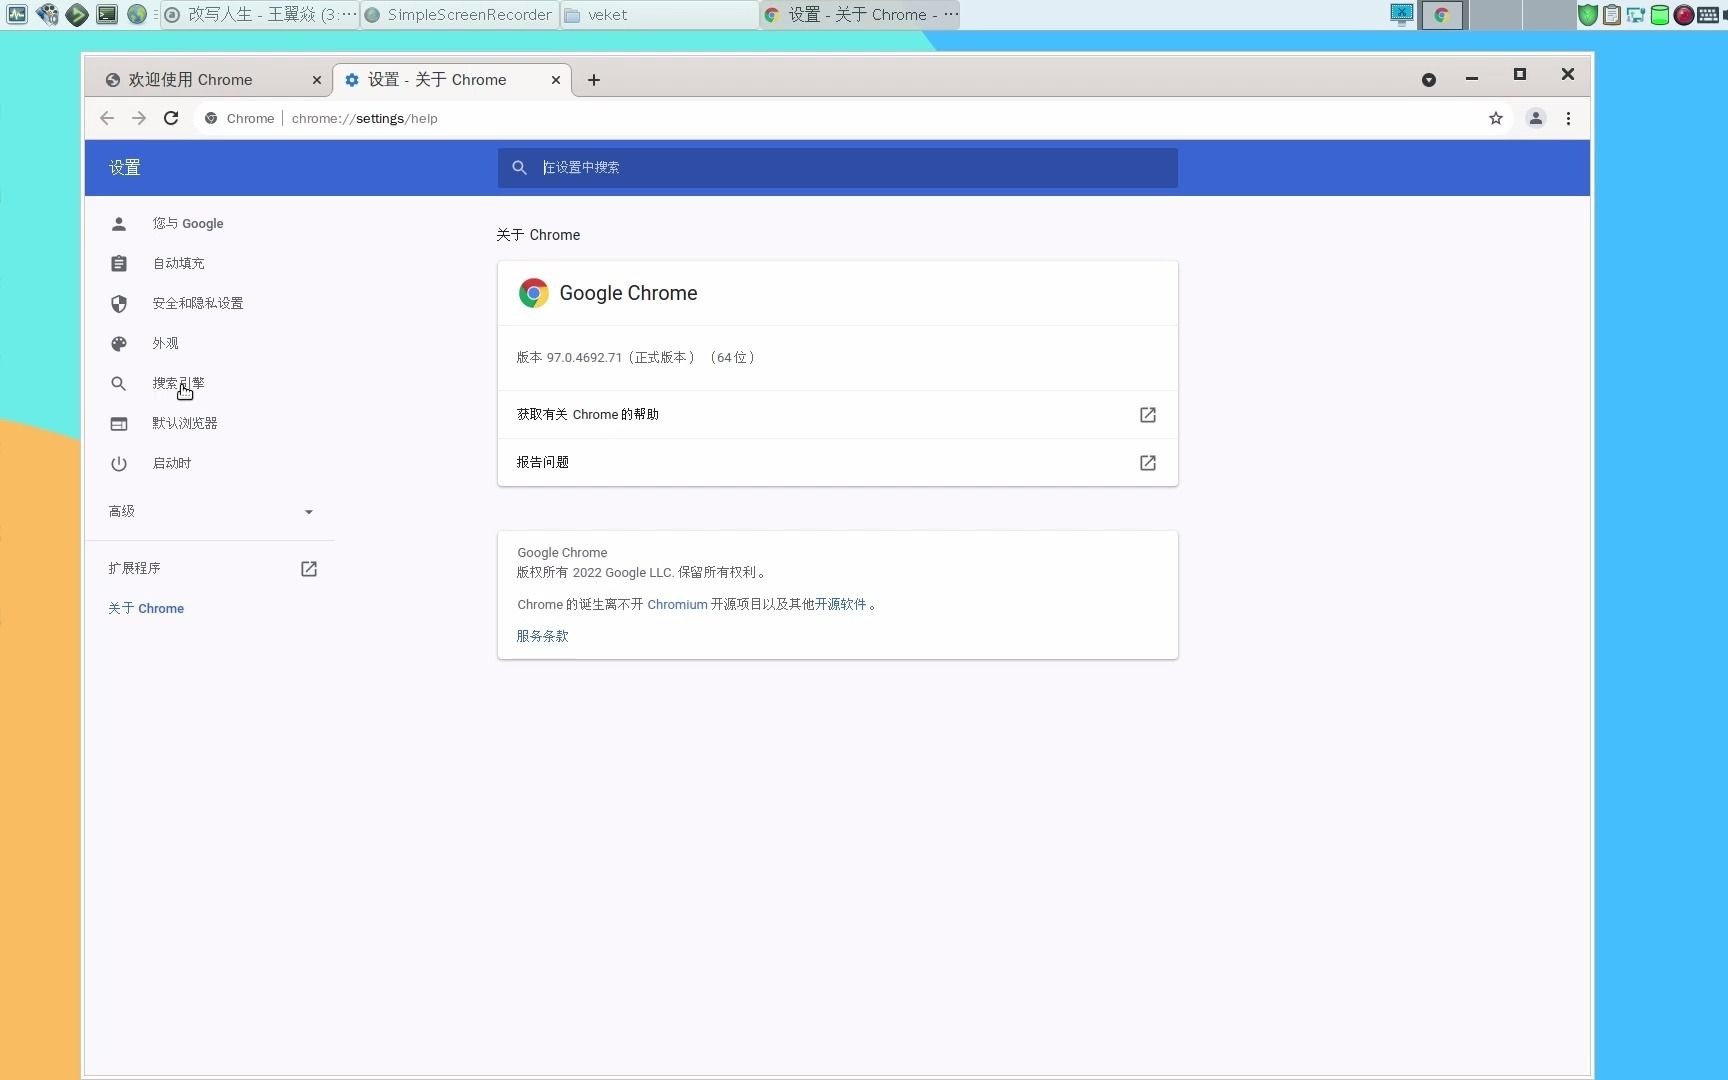Click the browser forward arrow

pos(139,118)
